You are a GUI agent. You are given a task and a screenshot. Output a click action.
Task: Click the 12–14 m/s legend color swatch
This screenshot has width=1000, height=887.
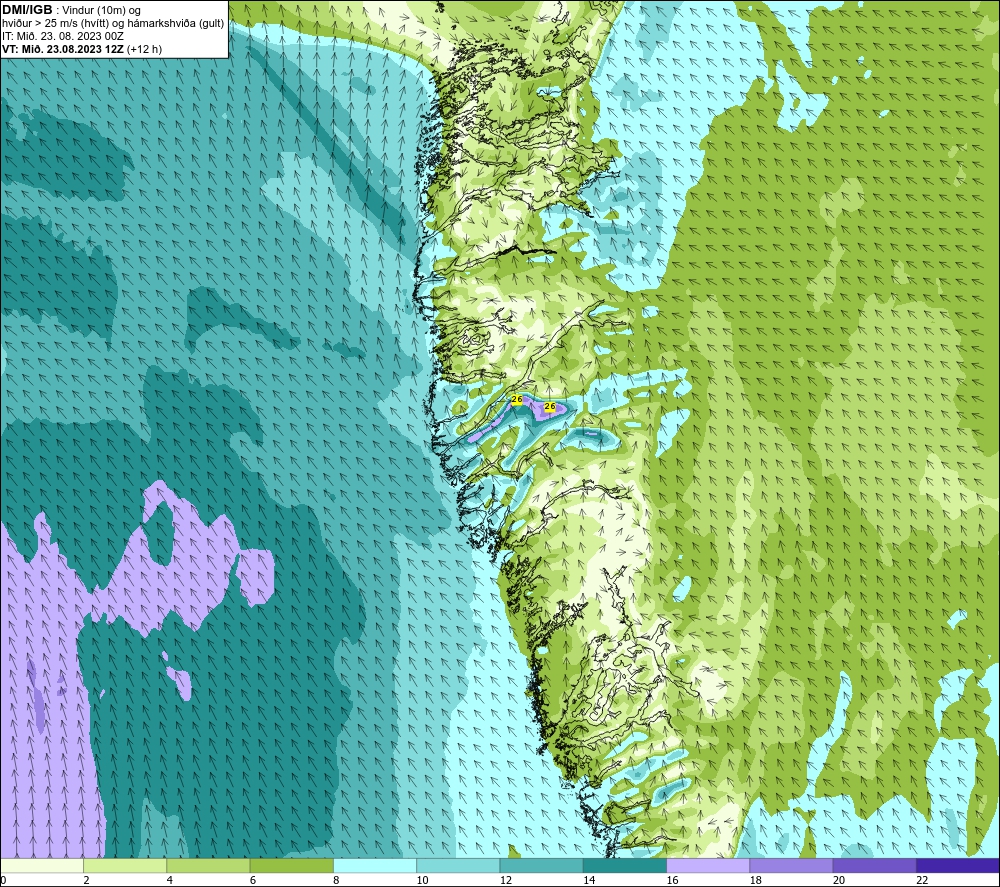[x=541, y=865]
